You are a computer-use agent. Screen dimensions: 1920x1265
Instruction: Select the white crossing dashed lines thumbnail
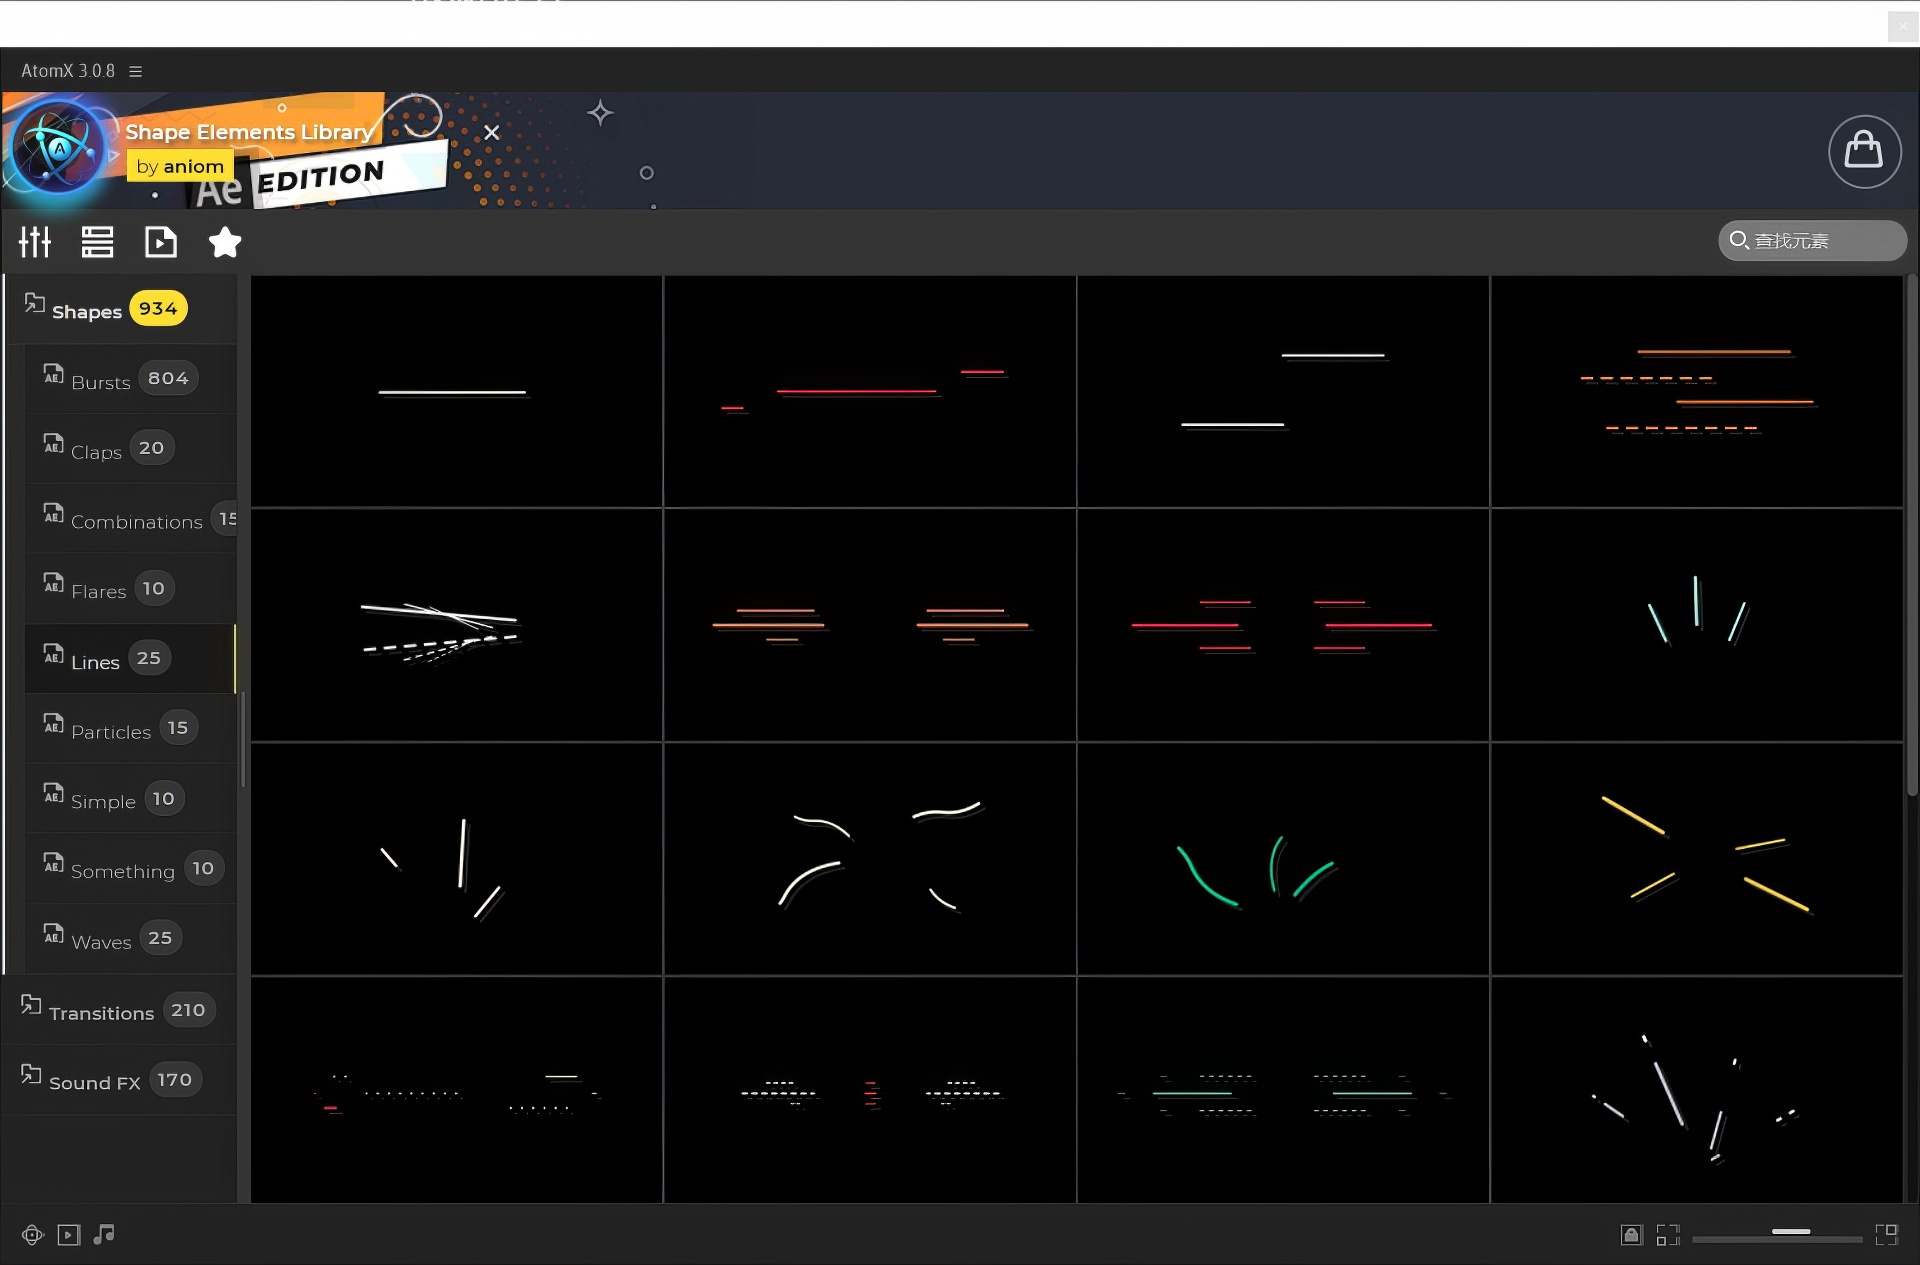tap(456, 625)
